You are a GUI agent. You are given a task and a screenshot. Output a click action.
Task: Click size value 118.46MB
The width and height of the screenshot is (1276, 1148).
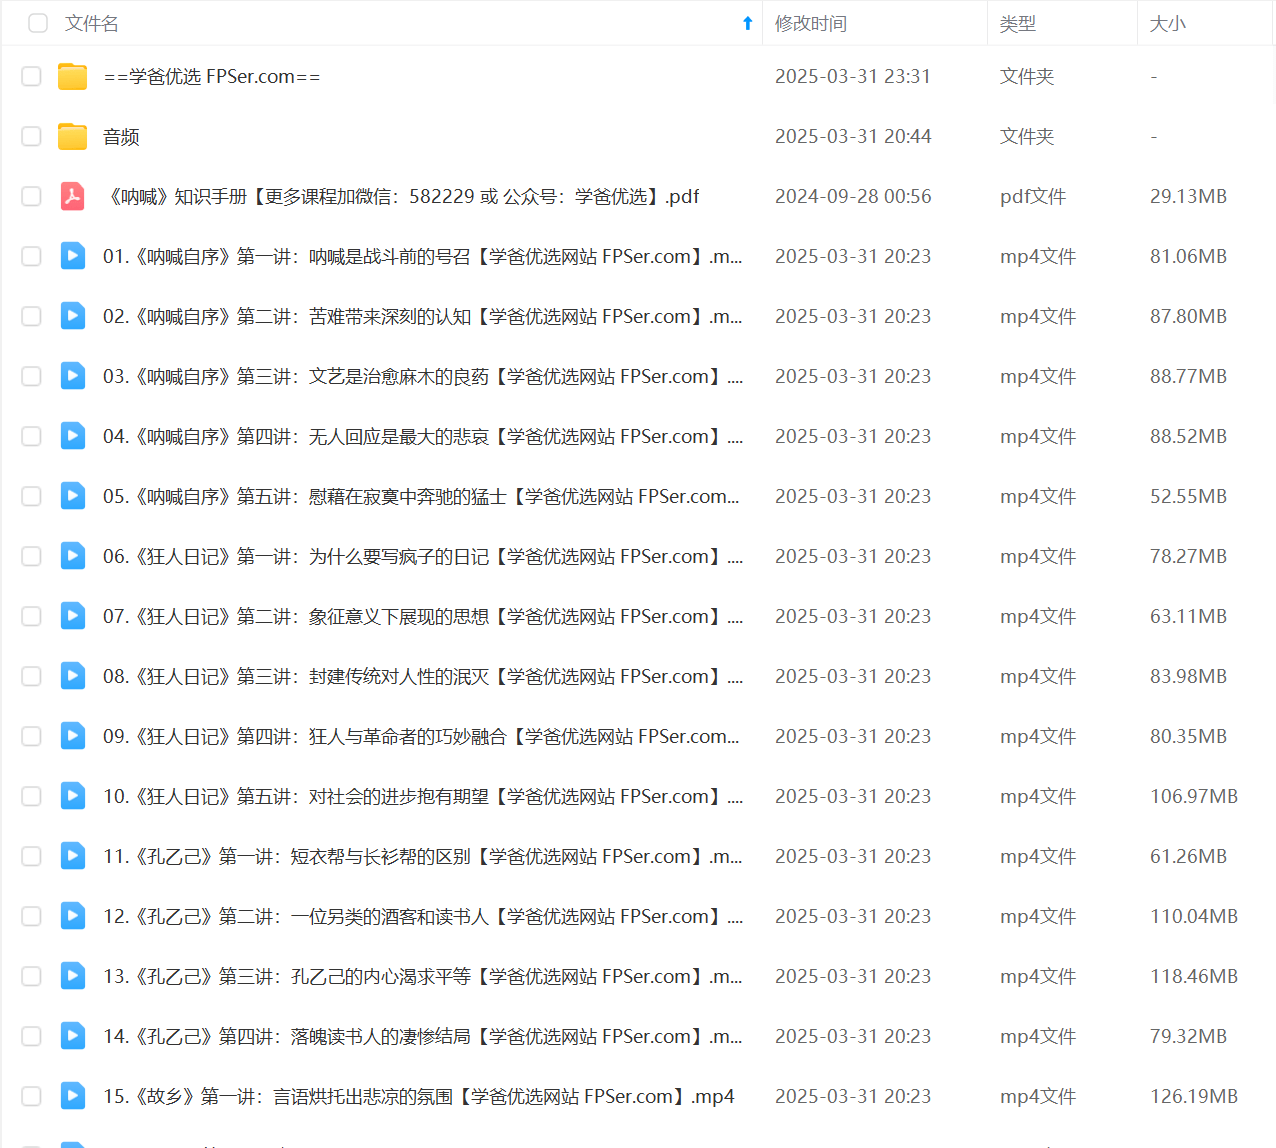[1194, 976]
